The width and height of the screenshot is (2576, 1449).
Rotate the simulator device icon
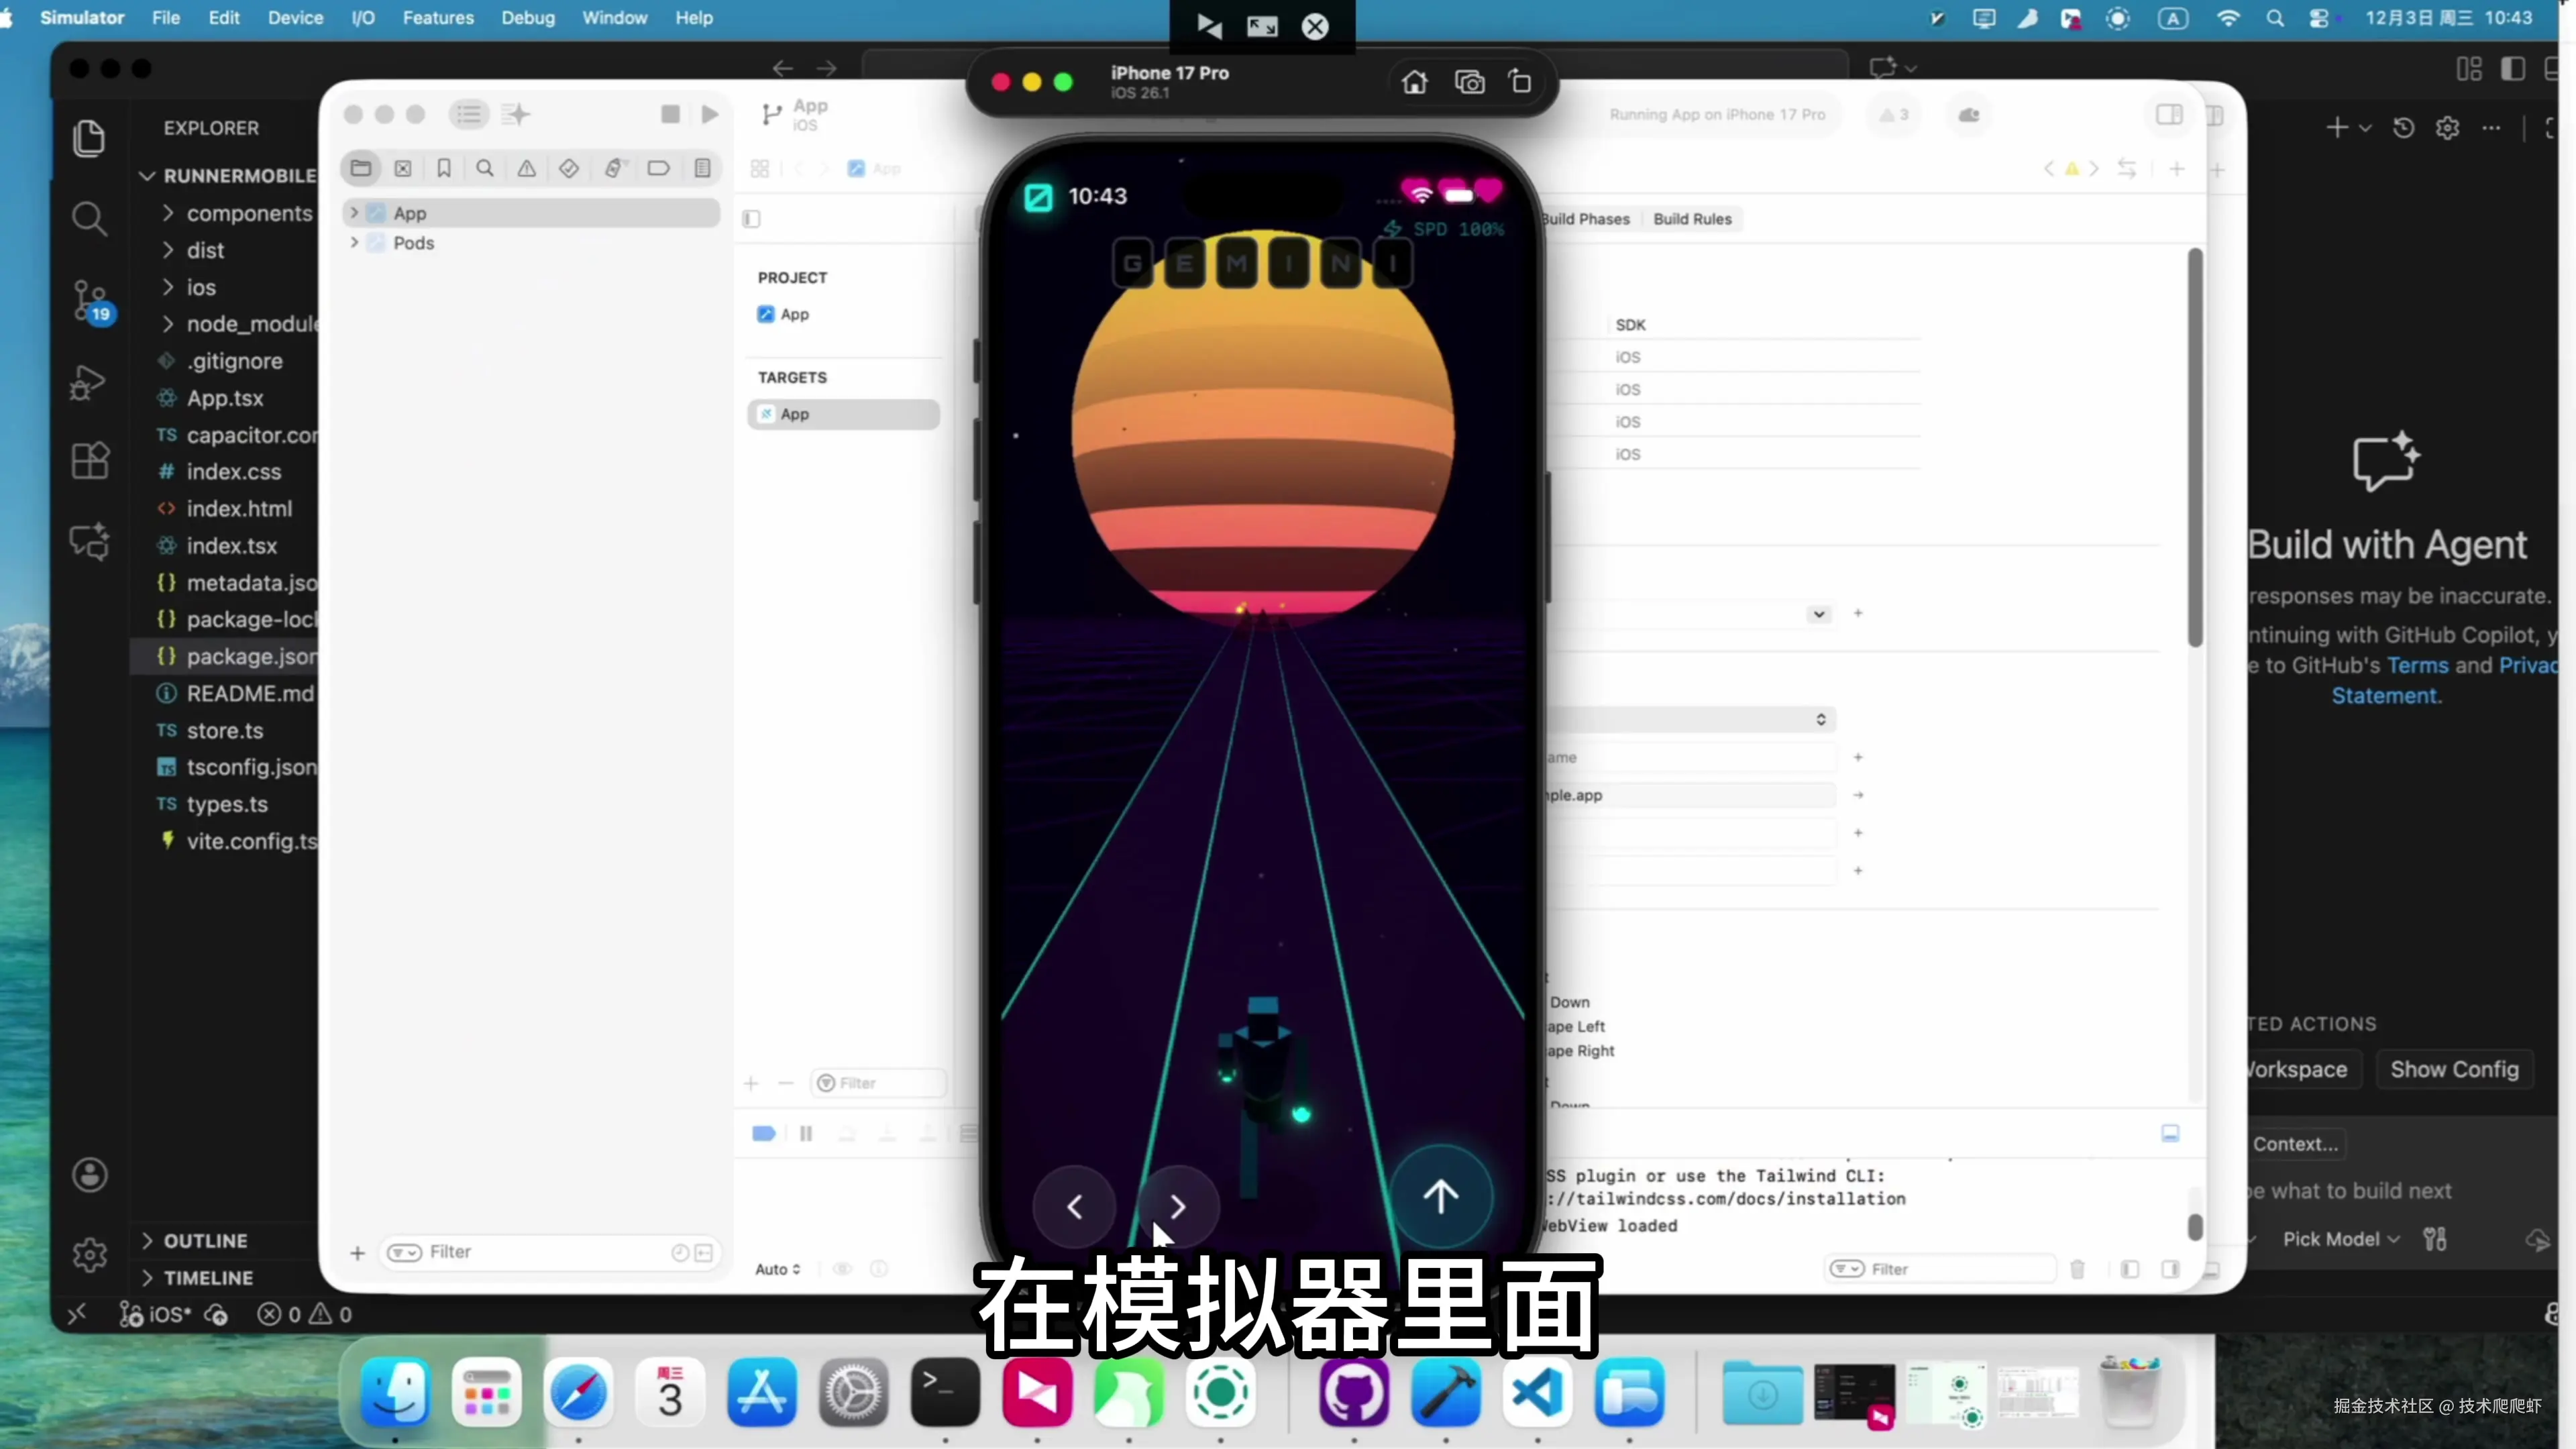[1520, 82]
